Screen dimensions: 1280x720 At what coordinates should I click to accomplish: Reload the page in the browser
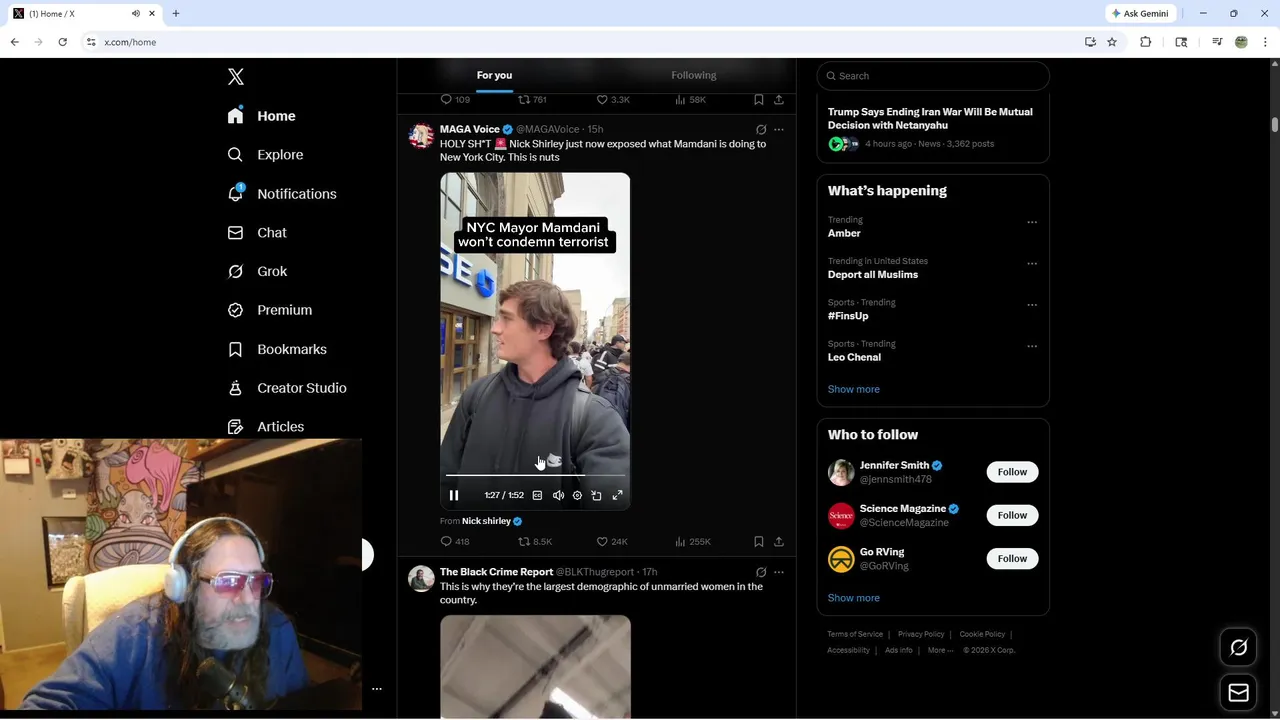62,42
